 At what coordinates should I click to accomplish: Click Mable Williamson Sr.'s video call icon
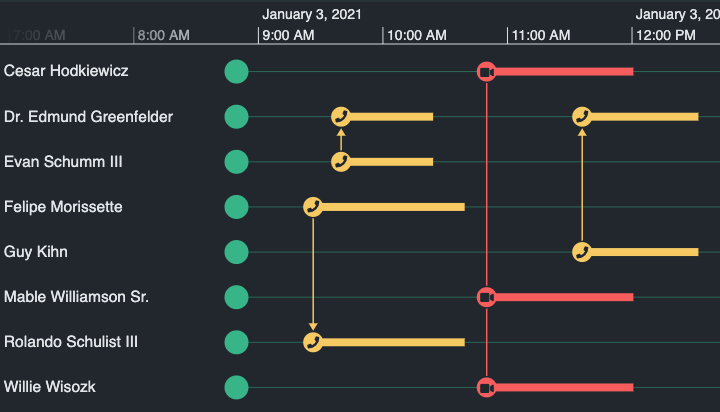pyautogui.click(x=486, y=297)
